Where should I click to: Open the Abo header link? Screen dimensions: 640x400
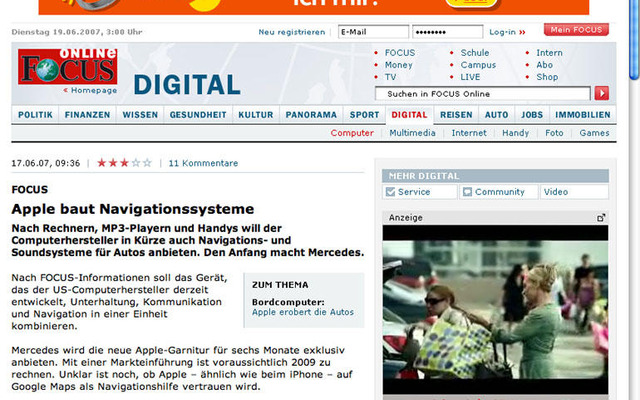tap(544, 65)
